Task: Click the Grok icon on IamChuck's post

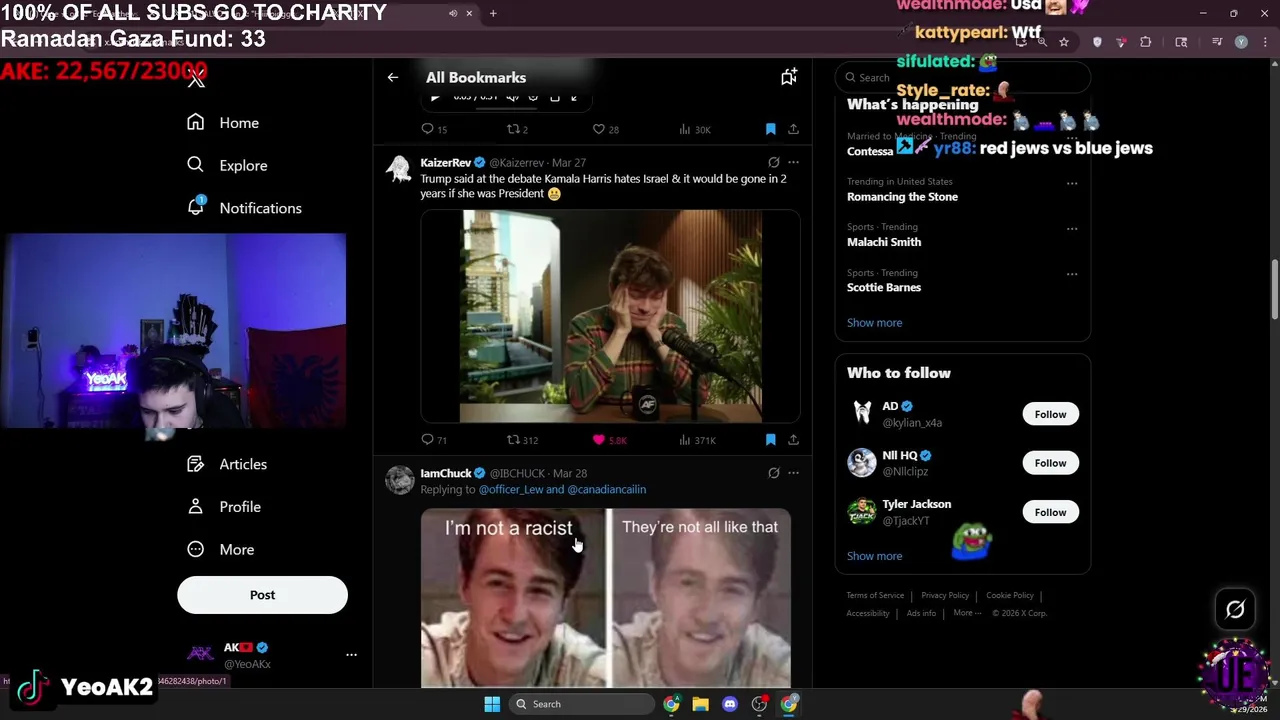Action: pos(773,473)
